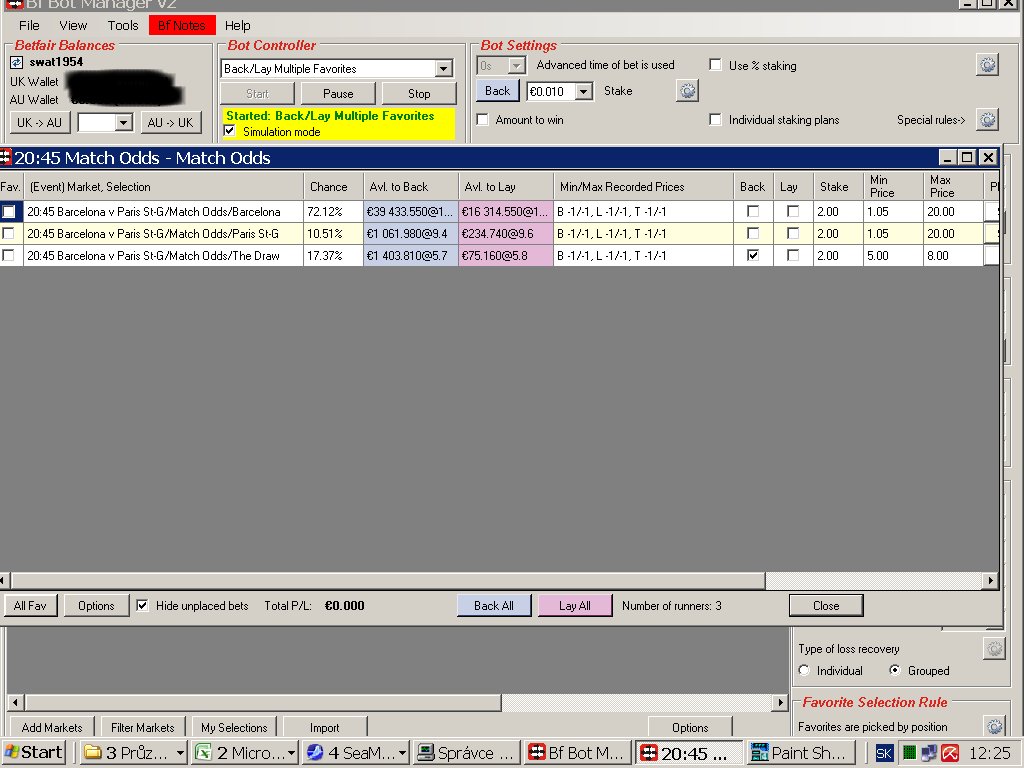This screenshot has height=768, width=1024.
Task: Open the 4 SeaM... taskbar group
Action: (356, 753)
